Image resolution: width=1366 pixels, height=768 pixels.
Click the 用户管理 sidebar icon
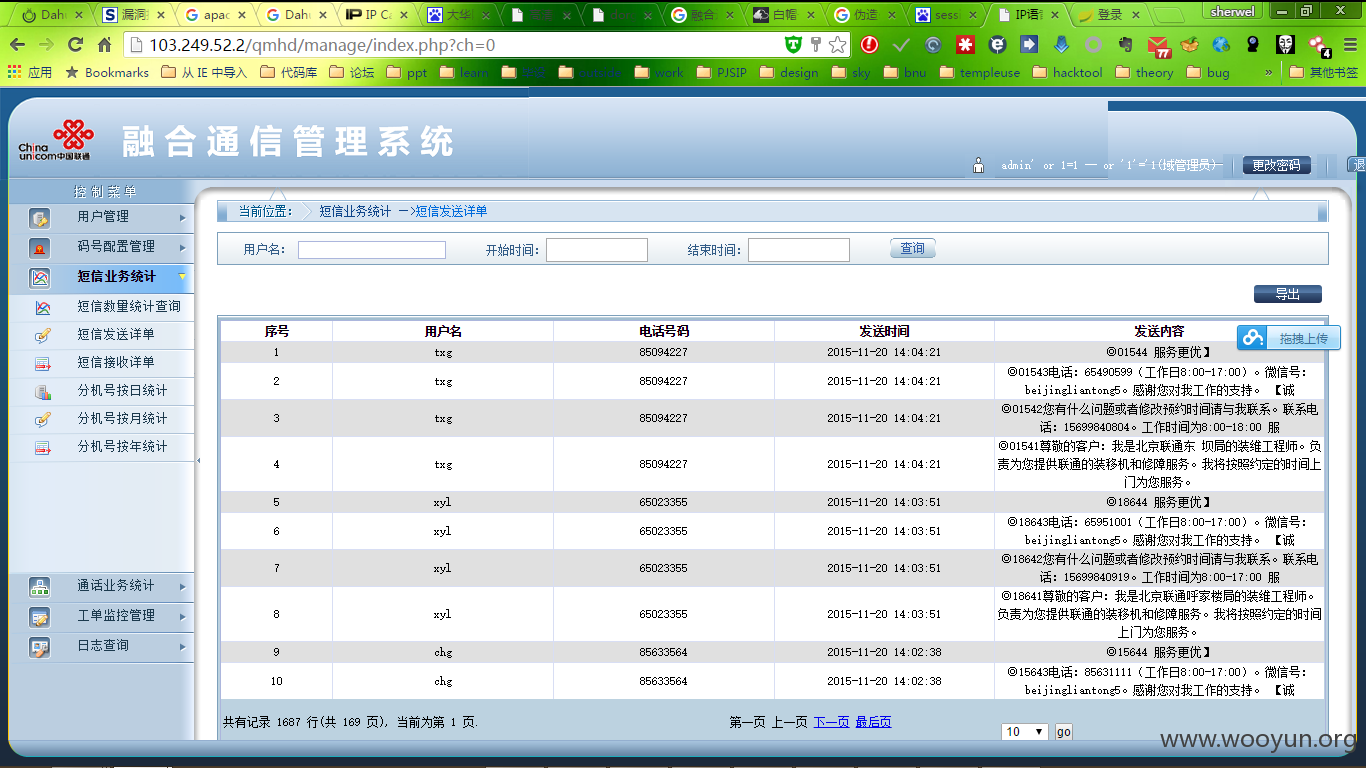[x=39, y=218]
